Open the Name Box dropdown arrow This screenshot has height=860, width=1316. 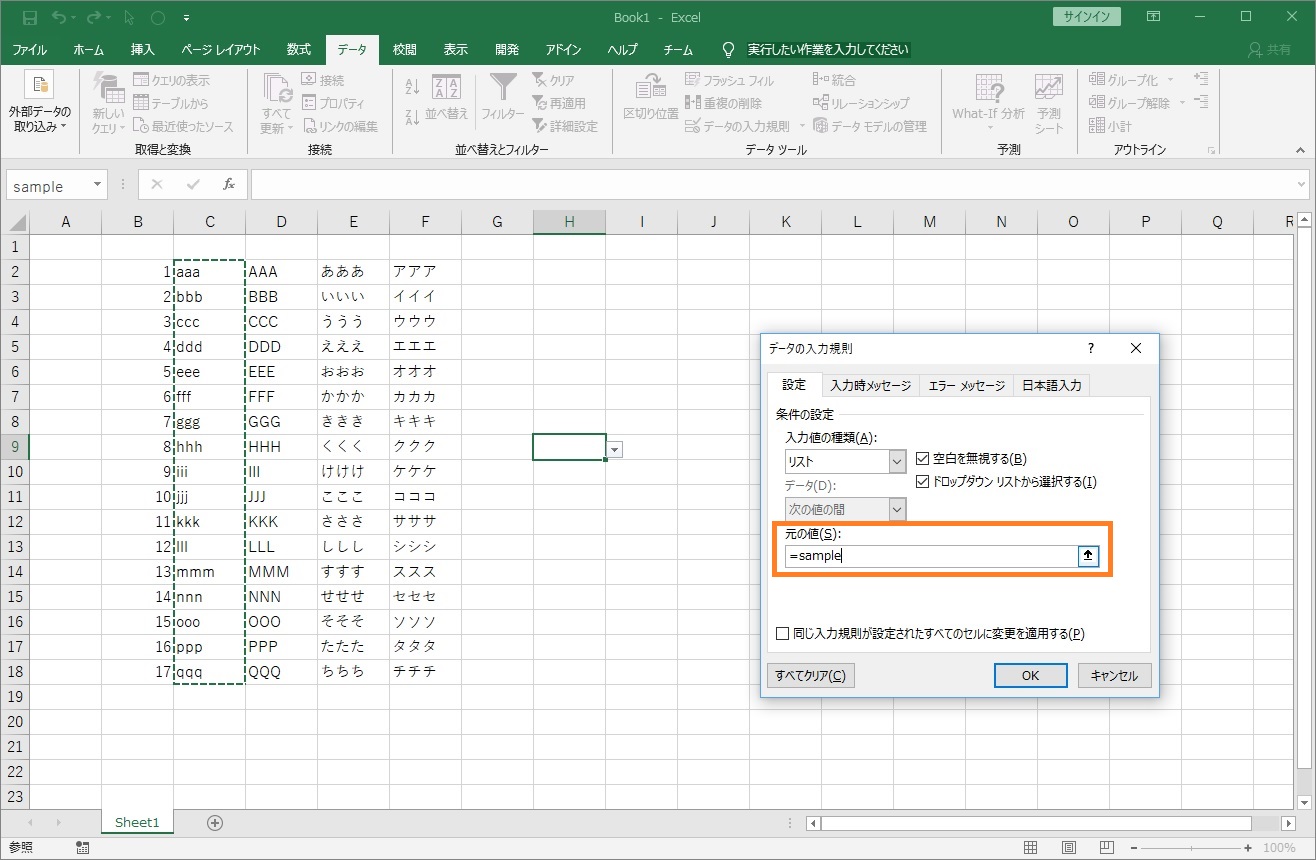point(97,185)
